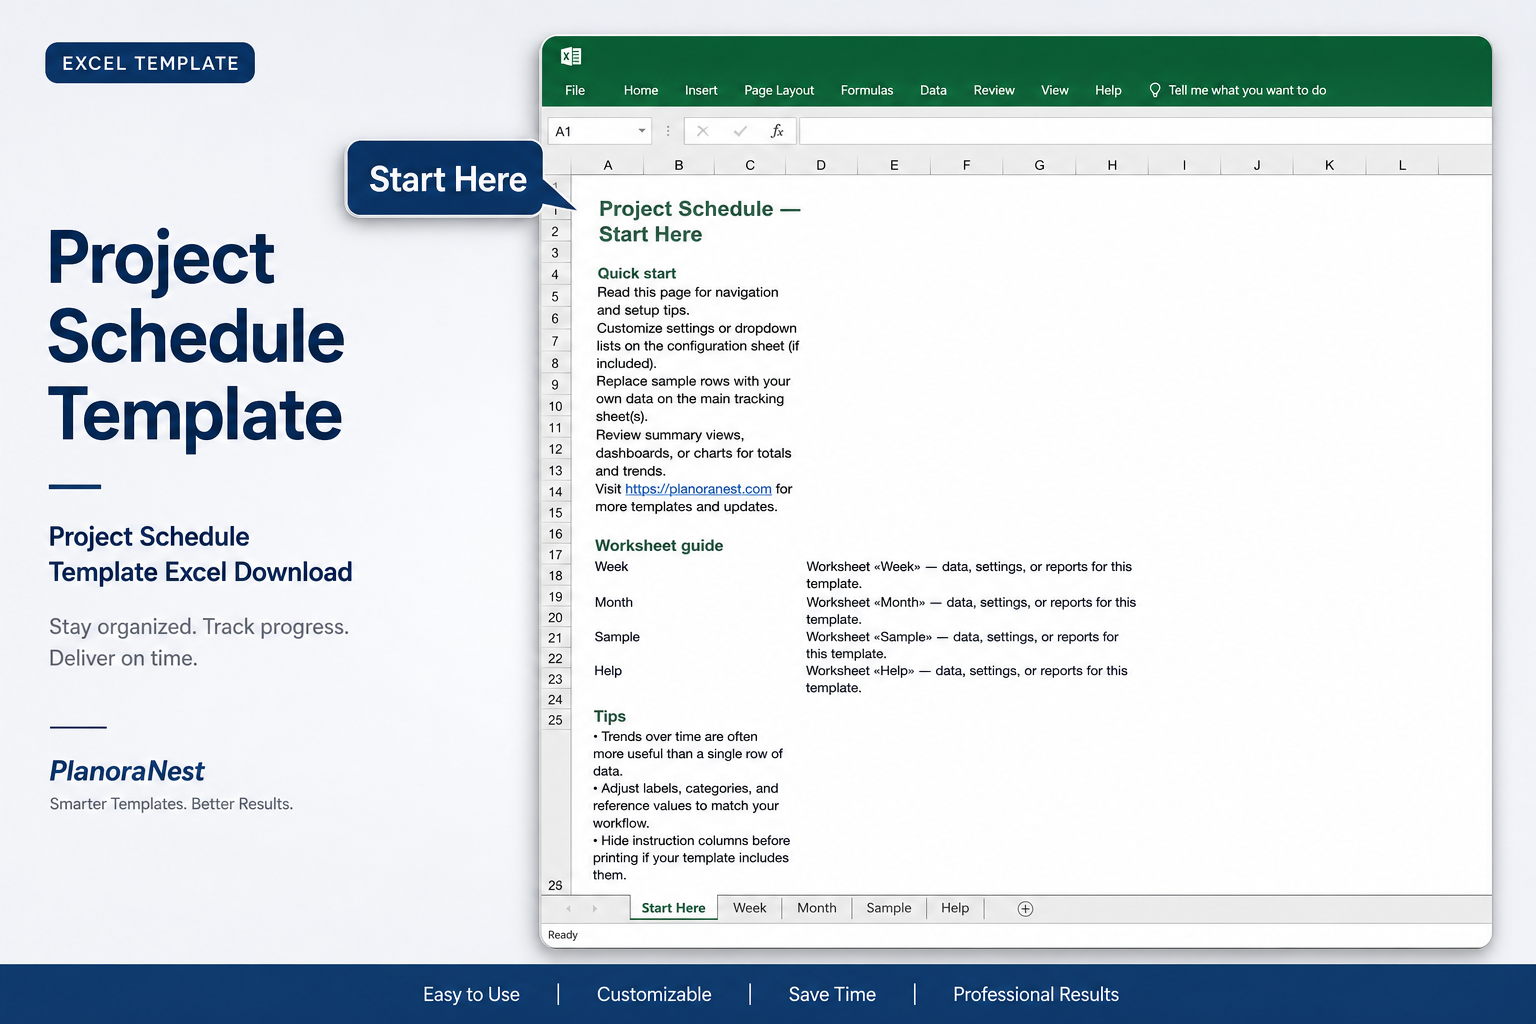This screenshot has height=1024, width=1536.
Task: Switch to the Month sheet tab
Action: [x=816, y=908]
